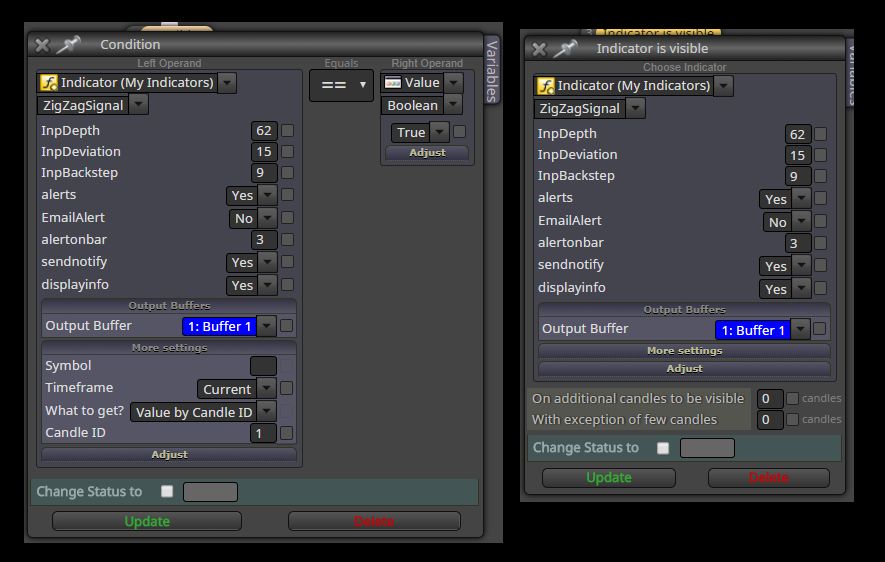Toggle InpDepth checkbox in Indicator is visible window
Image resolution: width=885 pixels, height=562 pixels.
tap(821, 134)
